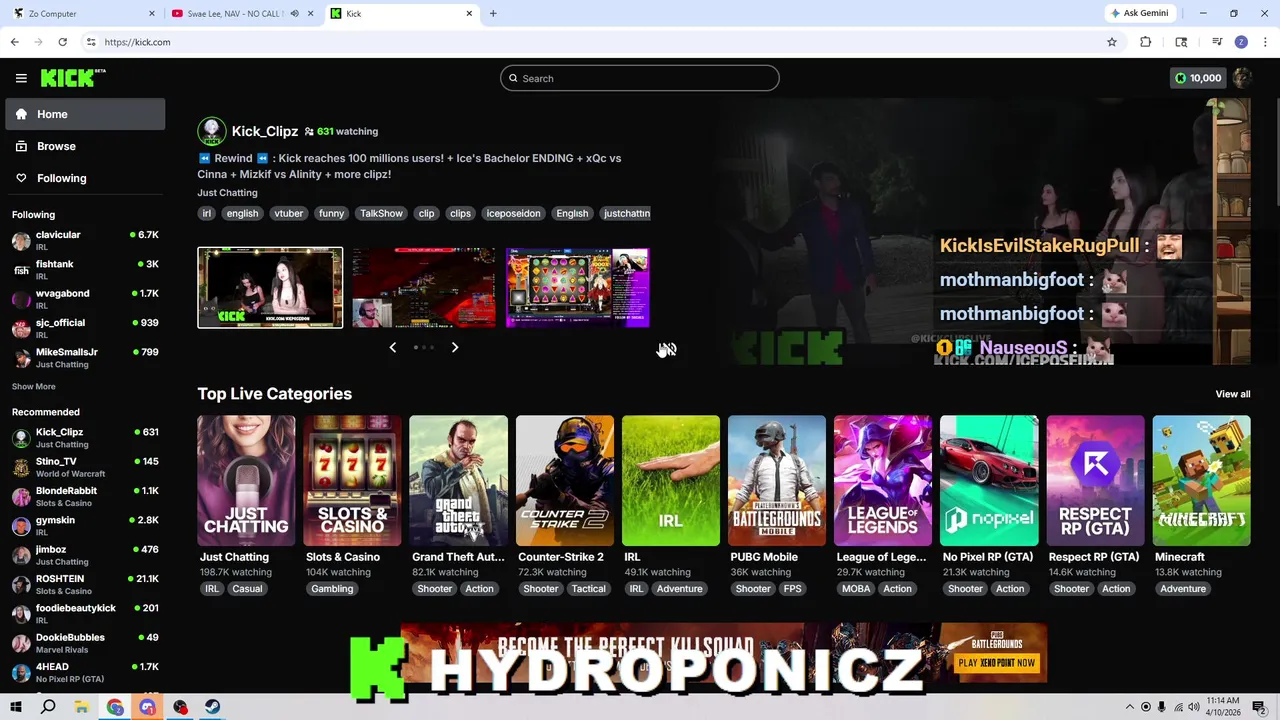This screenshot has height=720, width=1280.
Task: Open ROSHTEIN recommended channel
Action: coord(85,584)
